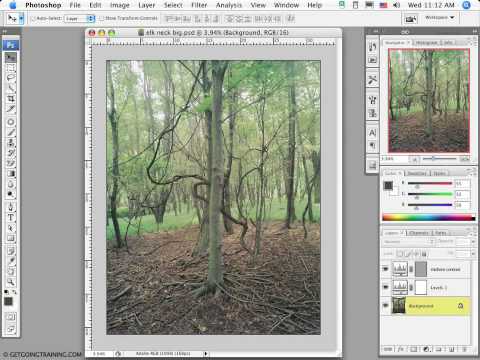Hide the topmost adjustment layer's eye icon
The image size is (480, 360).
pyautogui.click(x=386, y=269)
